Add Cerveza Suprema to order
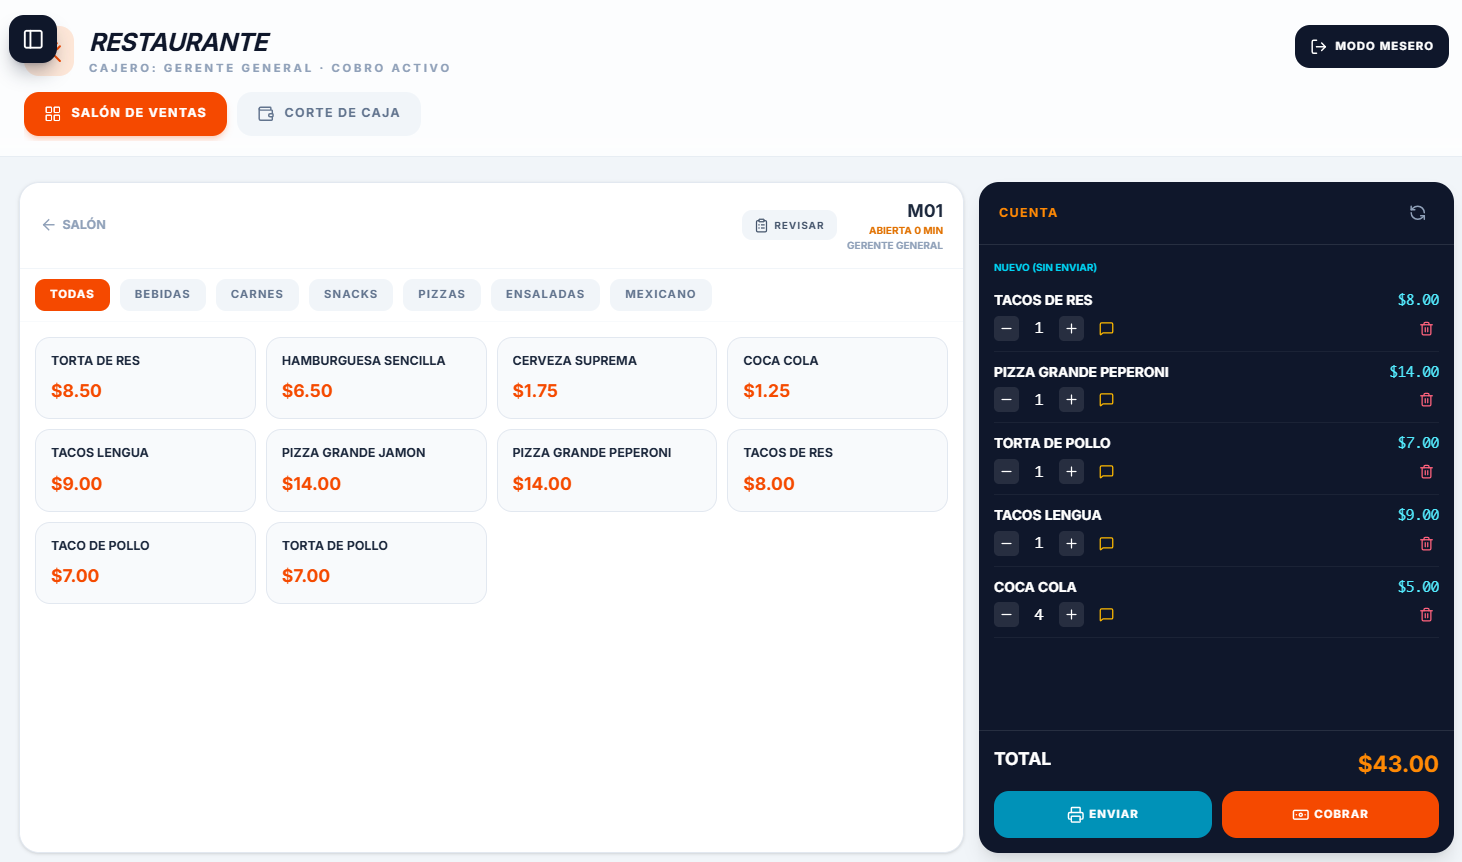 (x=607, y=378)
